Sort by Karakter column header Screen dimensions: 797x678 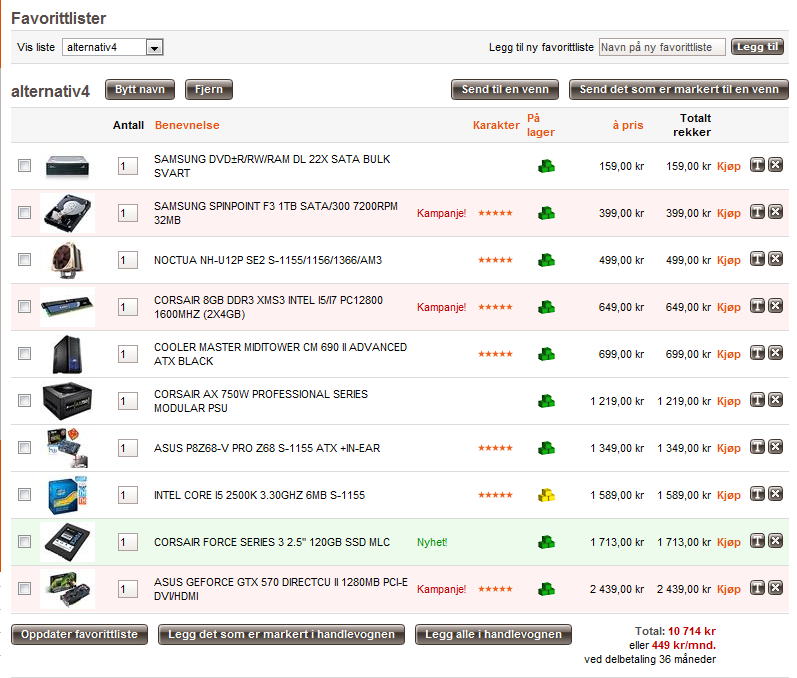point(496,125)
